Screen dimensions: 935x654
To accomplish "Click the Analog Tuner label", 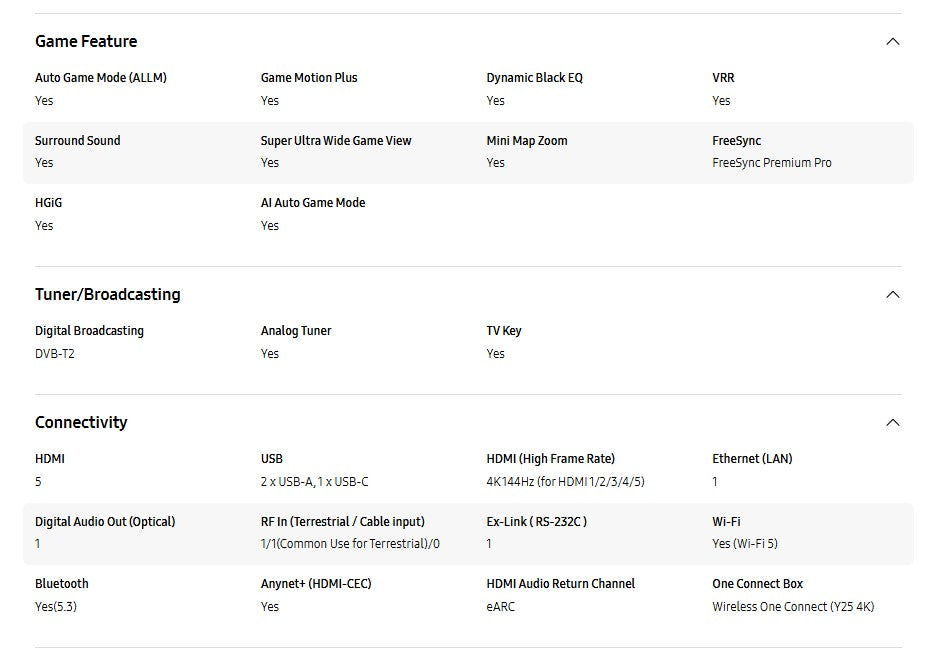I will [x=295, y=331].
